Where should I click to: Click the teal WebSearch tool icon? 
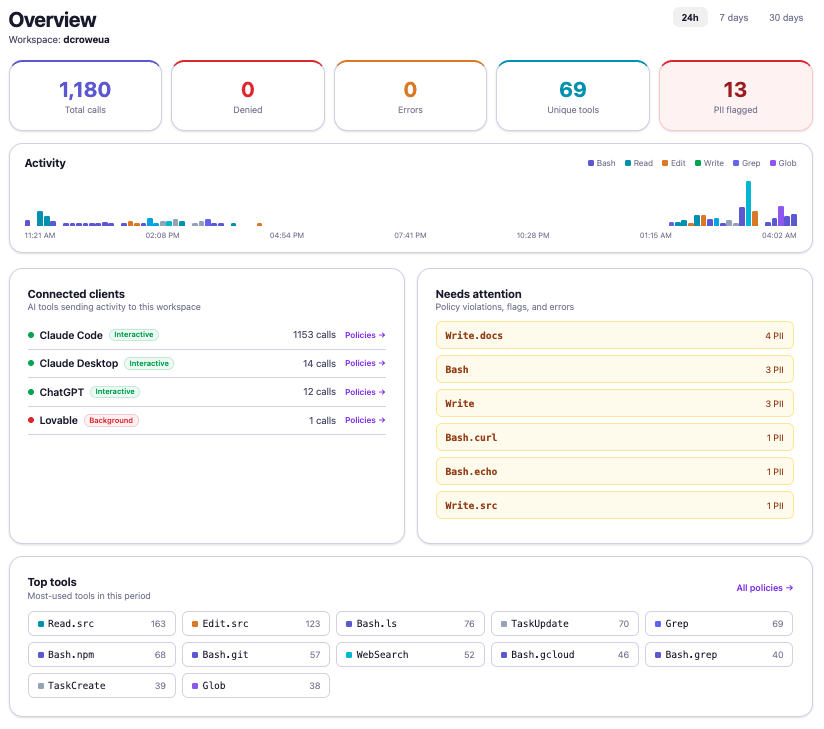[x=351, y=654]
